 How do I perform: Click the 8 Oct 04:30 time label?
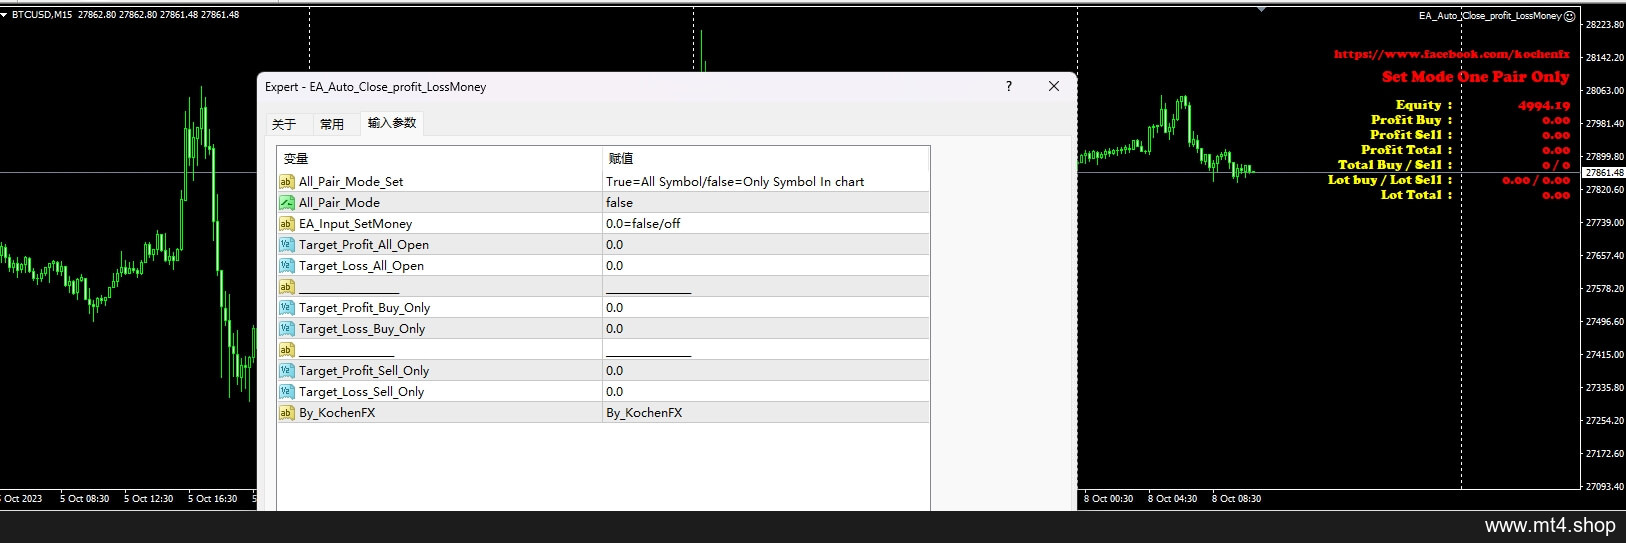[1172, 499]
